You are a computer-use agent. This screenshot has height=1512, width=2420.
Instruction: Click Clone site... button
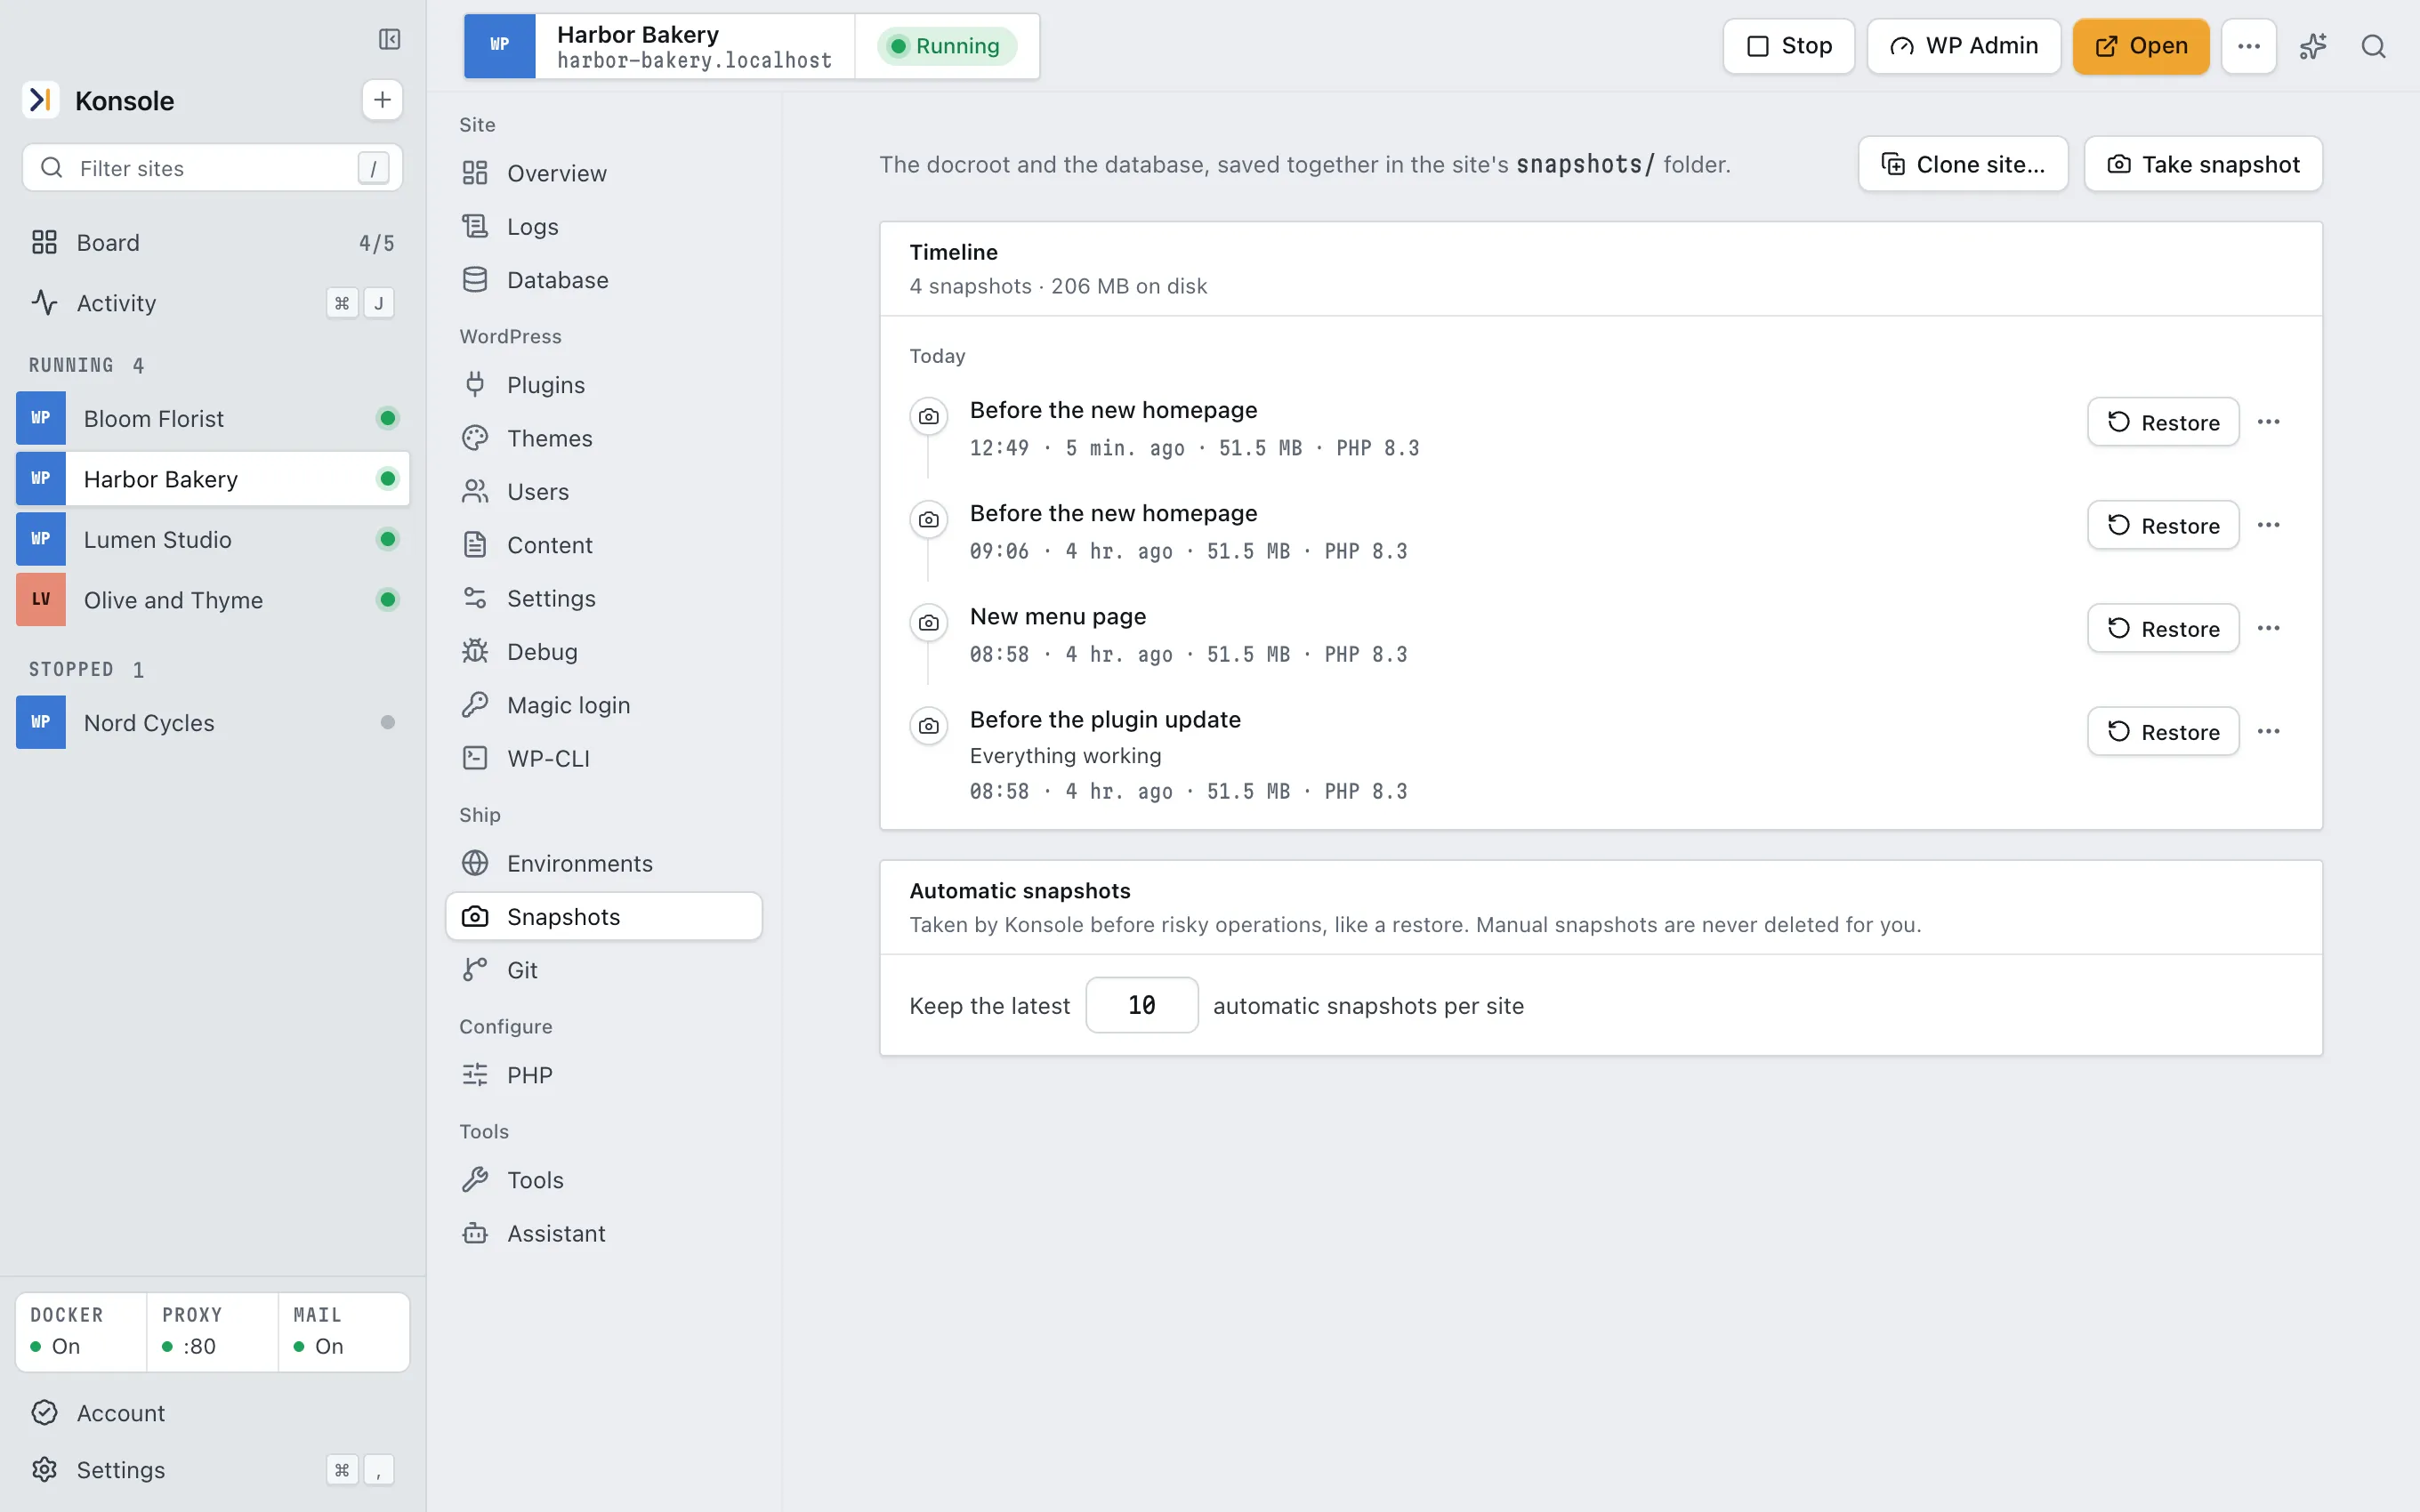point(1963,164)
